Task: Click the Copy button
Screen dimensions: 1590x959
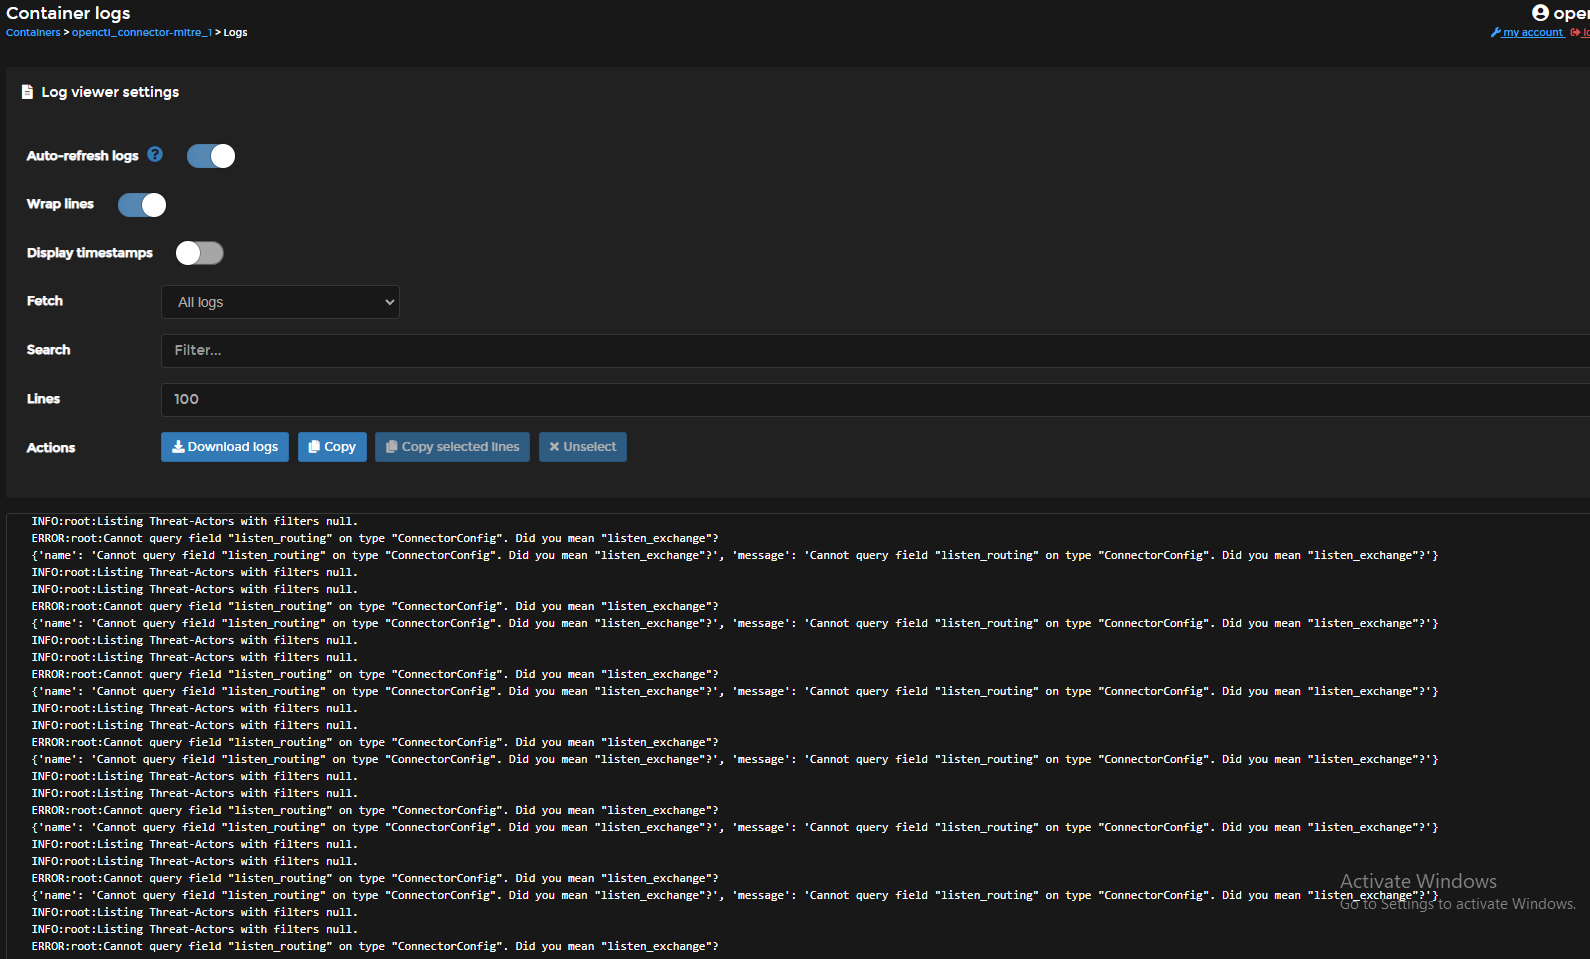Action: 332,447
